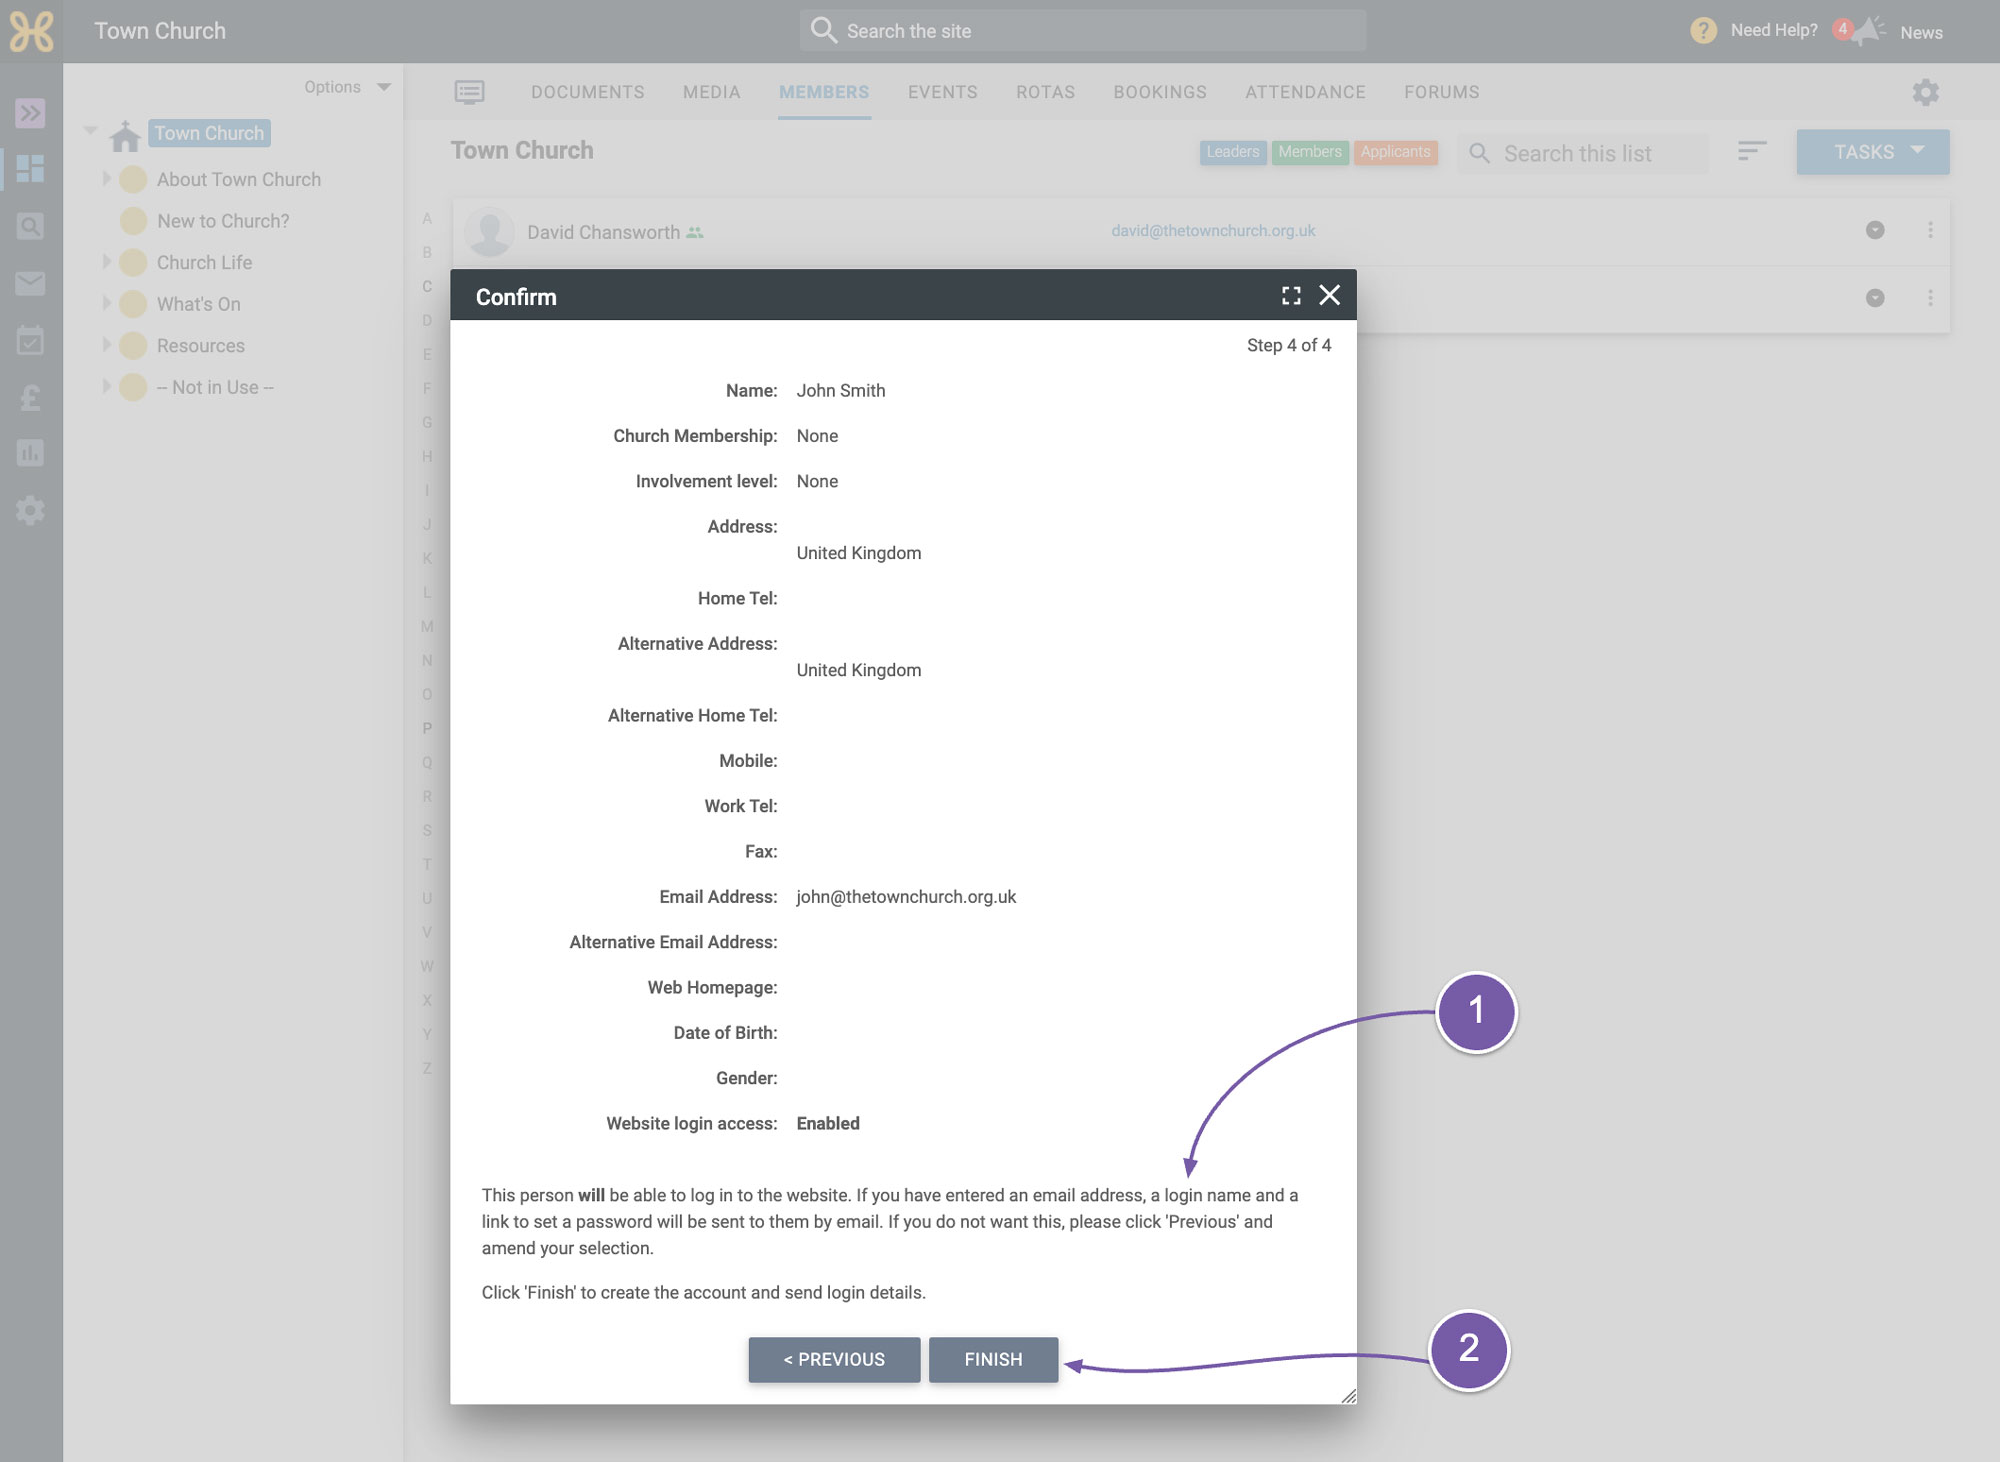The height and width of the screenshot is (1462, 2000).
Task: Open three-dot menu on second member row
Action: pyautogui.click(x=1930, y=298)
